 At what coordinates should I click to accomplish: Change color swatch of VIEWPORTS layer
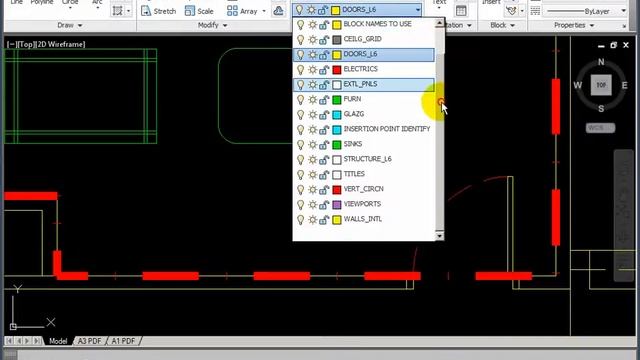point(337,204)
